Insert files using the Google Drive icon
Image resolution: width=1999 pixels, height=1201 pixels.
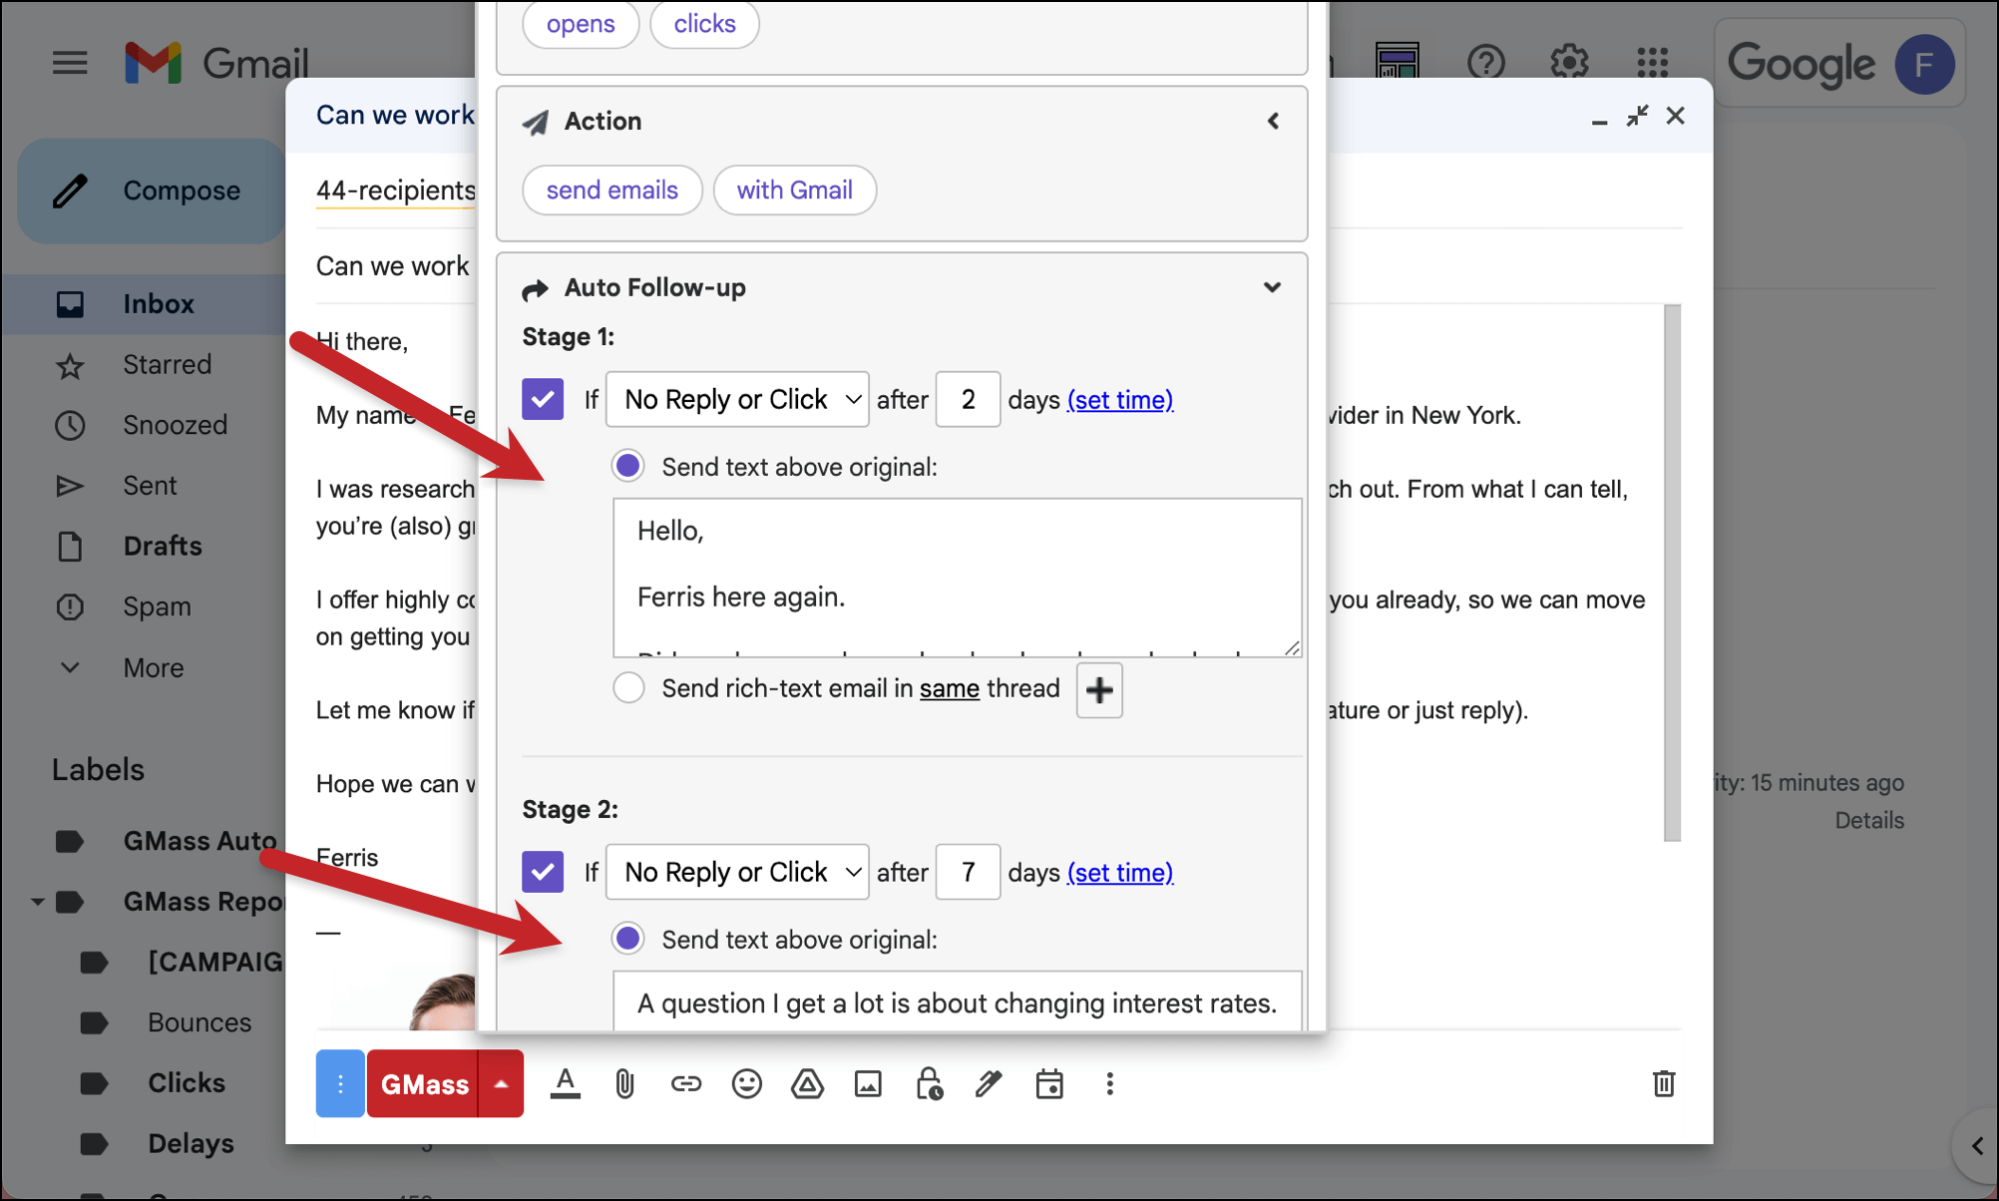click(807, 1084)
